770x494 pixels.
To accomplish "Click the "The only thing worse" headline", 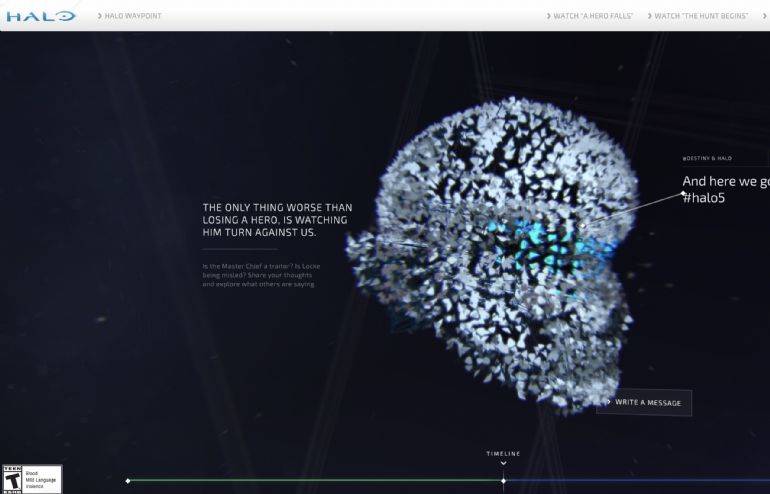I will (x=277, y=220).
